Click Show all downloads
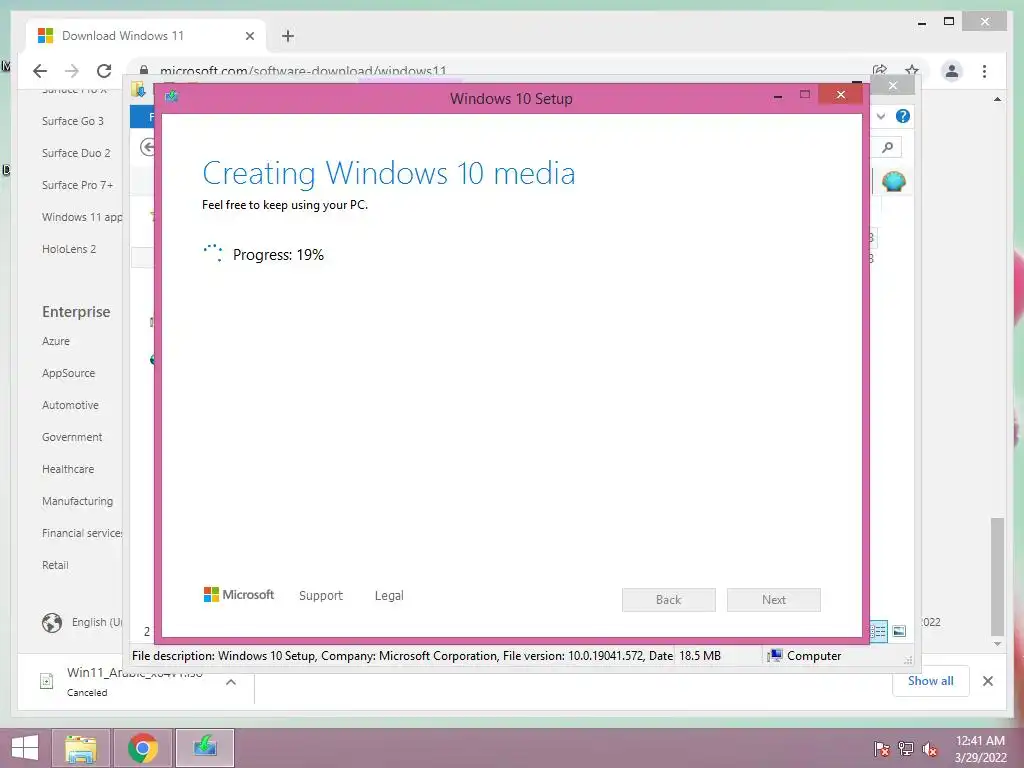1024x768 pixels. pyautogui.click(x=930, y=680)
